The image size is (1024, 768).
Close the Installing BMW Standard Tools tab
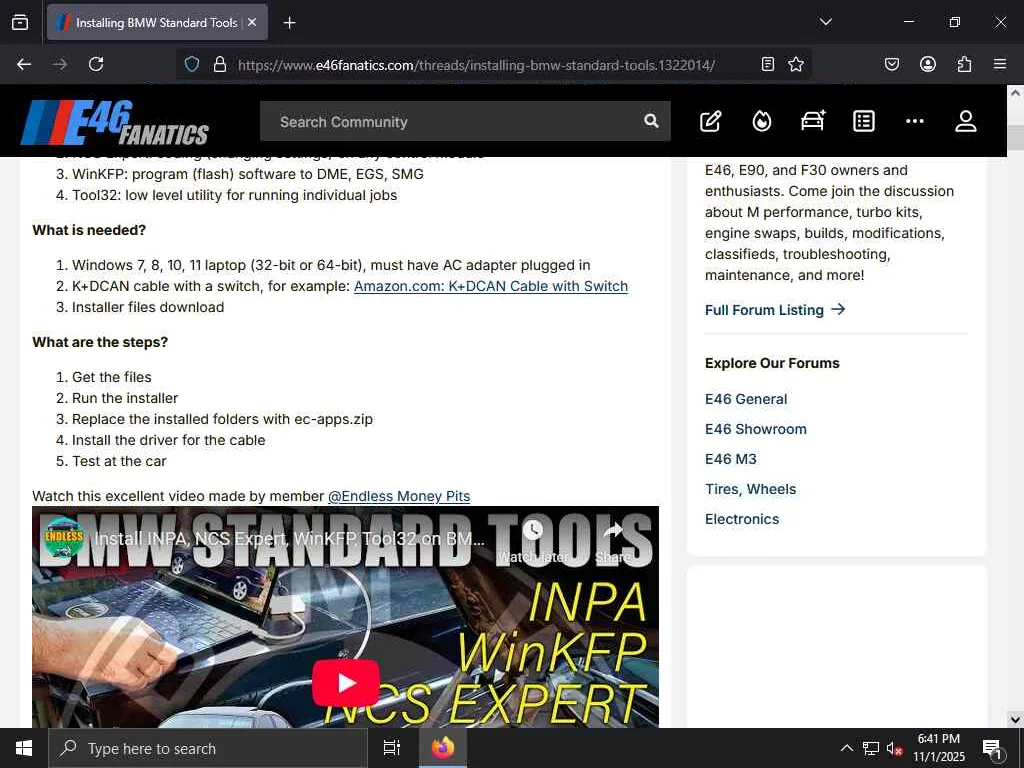tap(252, 22)
